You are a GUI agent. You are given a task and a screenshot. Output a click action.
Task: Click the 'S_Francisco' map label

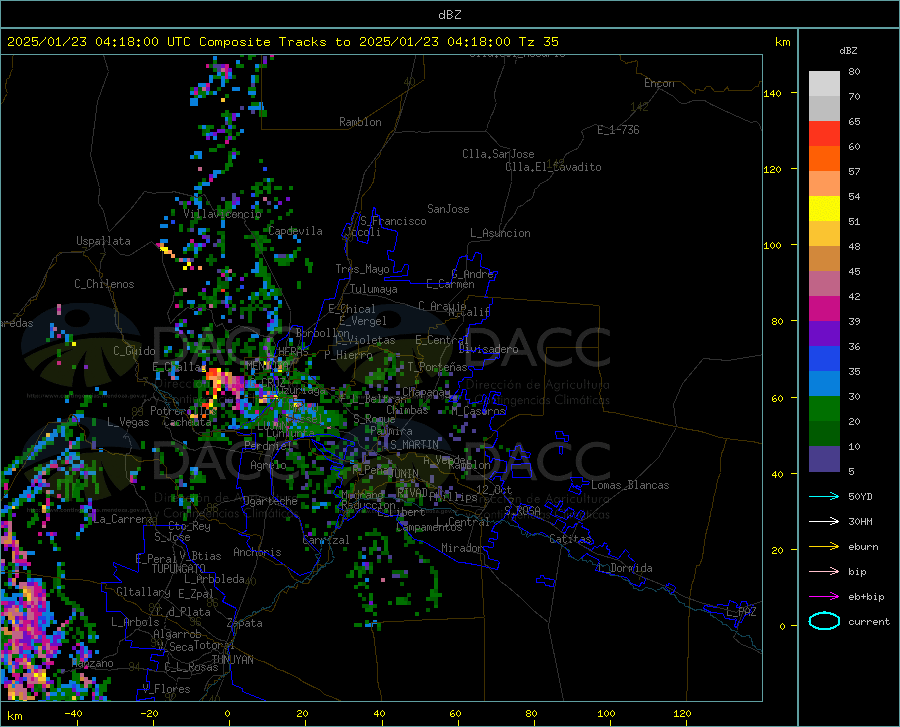coord(393,221)
